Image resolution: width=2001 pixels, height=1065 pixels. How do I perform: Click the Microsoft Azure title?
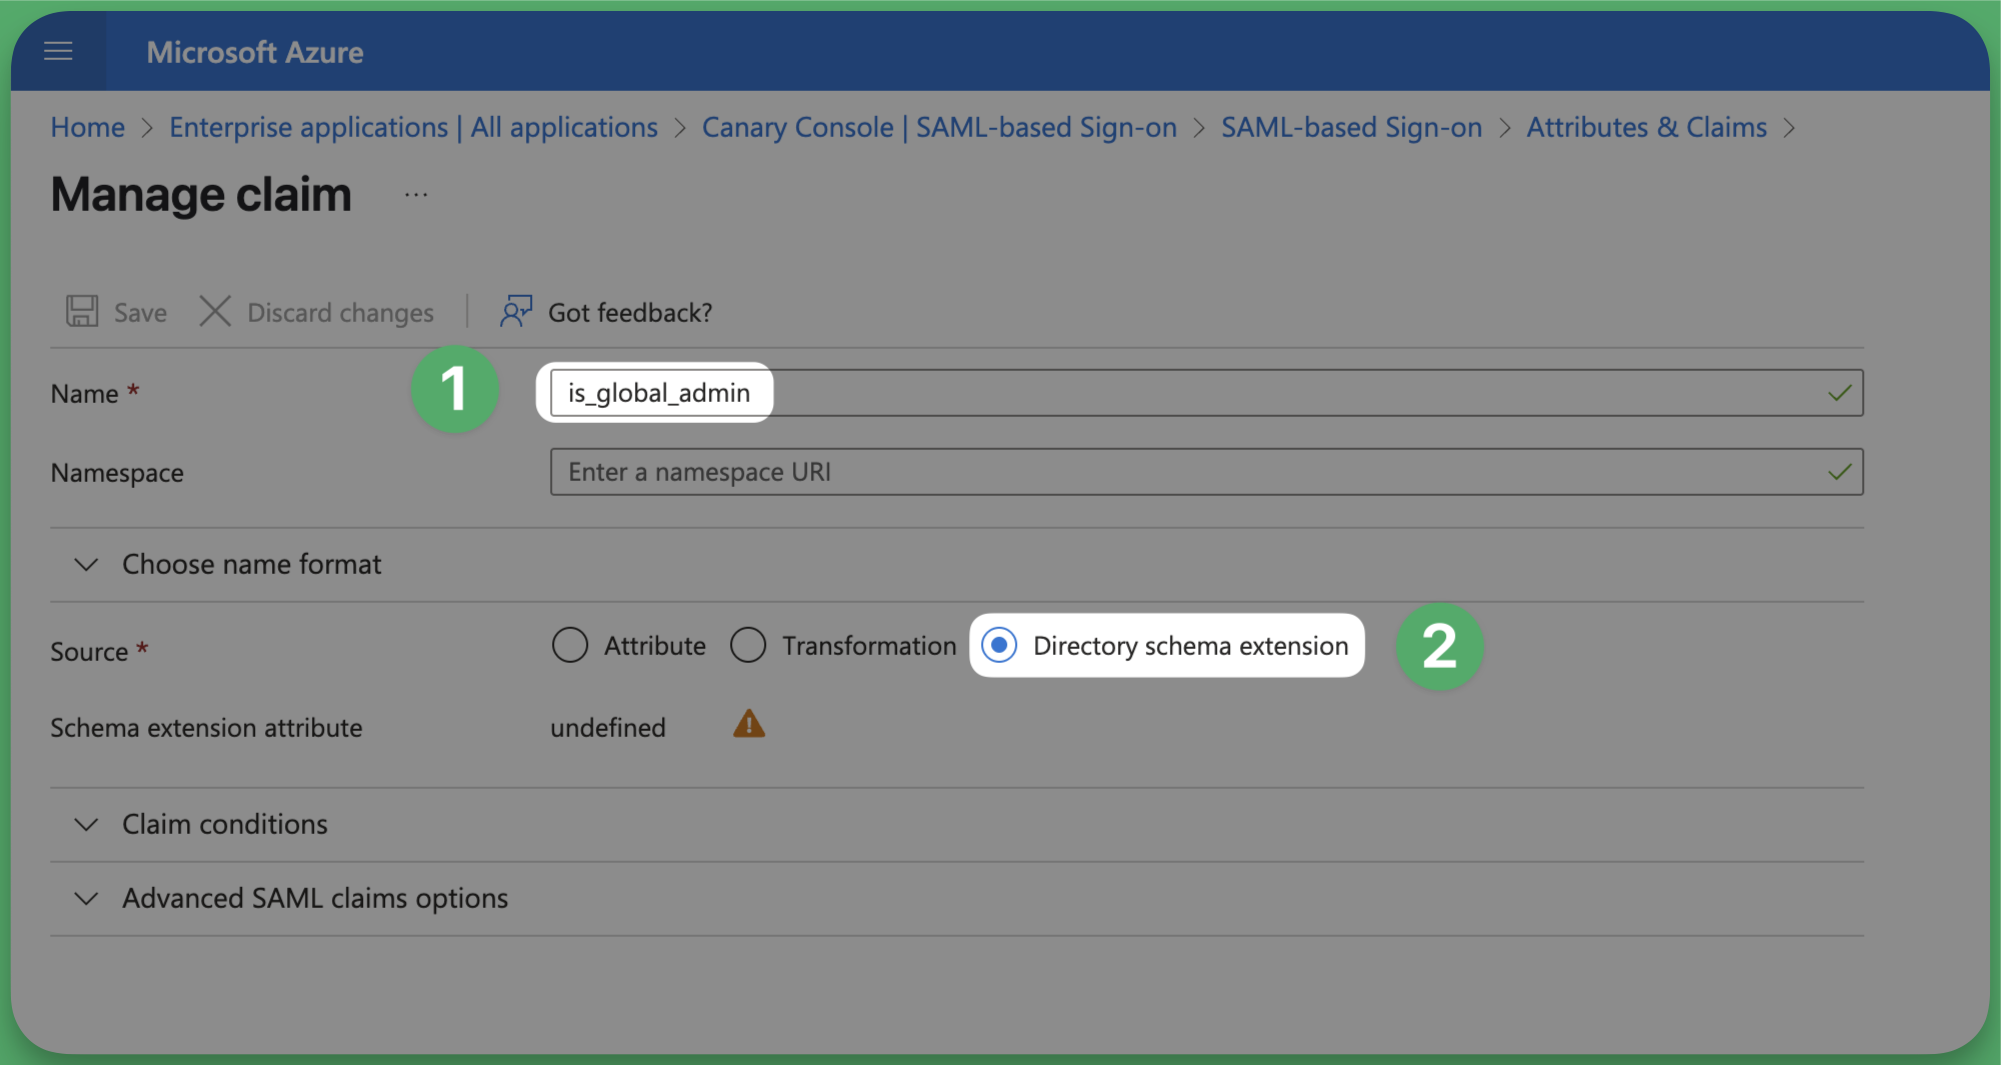(x=255, y=52)
